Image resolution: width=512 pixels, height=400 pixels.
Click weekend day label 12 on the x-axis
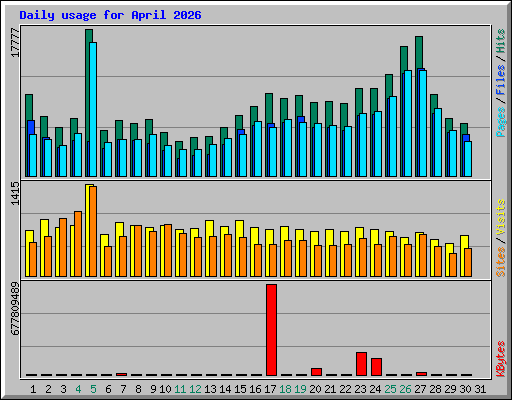[x=195, y=389]
